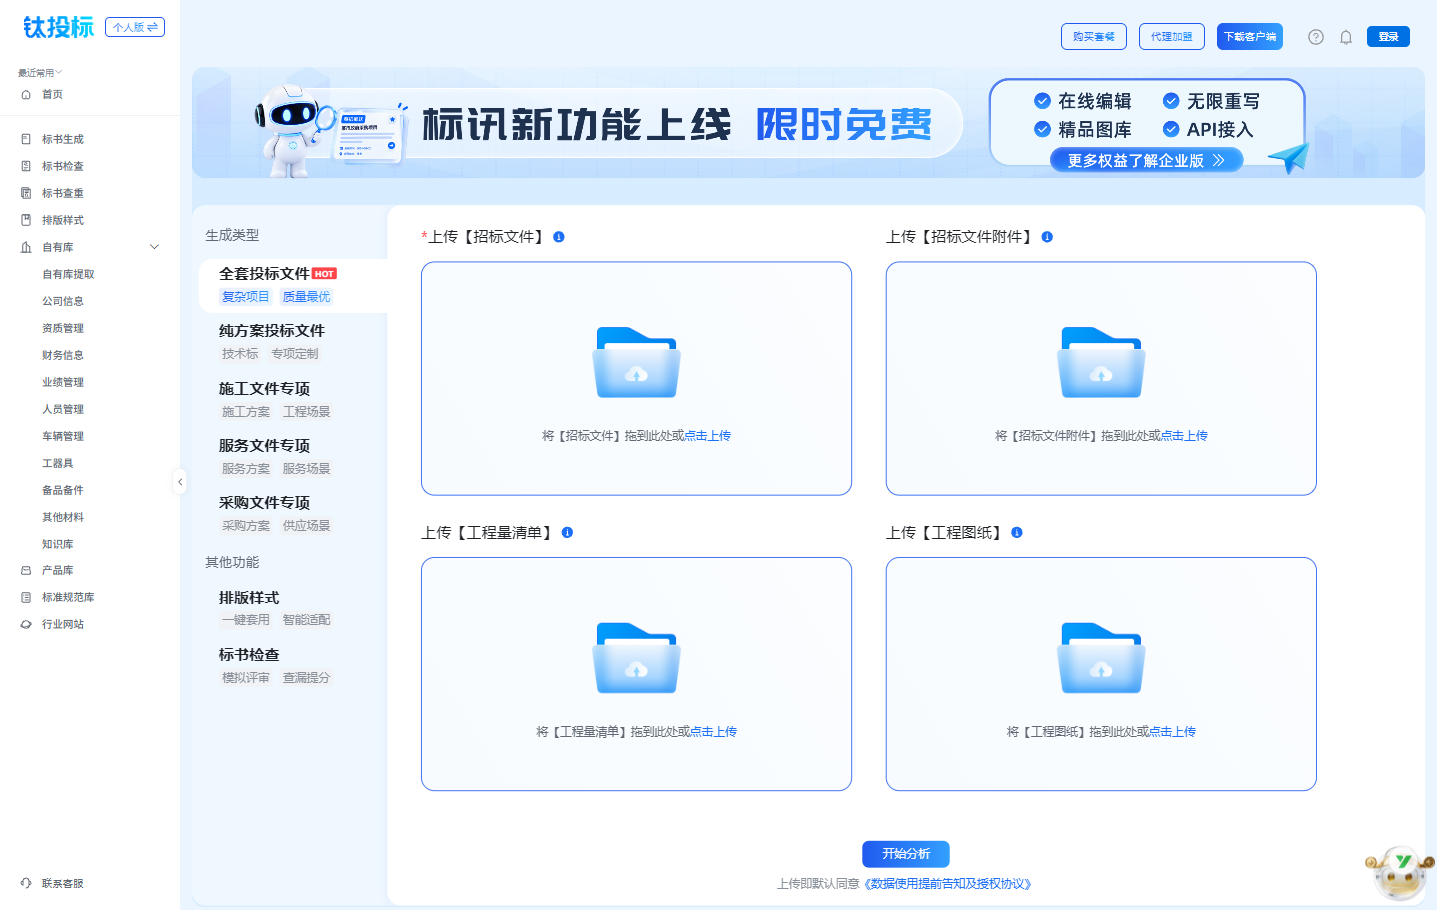Viewport: 1437px width, 910px height.
Task: Click the 标书生成 sidebar icon
Action: (x=26, y=139)
